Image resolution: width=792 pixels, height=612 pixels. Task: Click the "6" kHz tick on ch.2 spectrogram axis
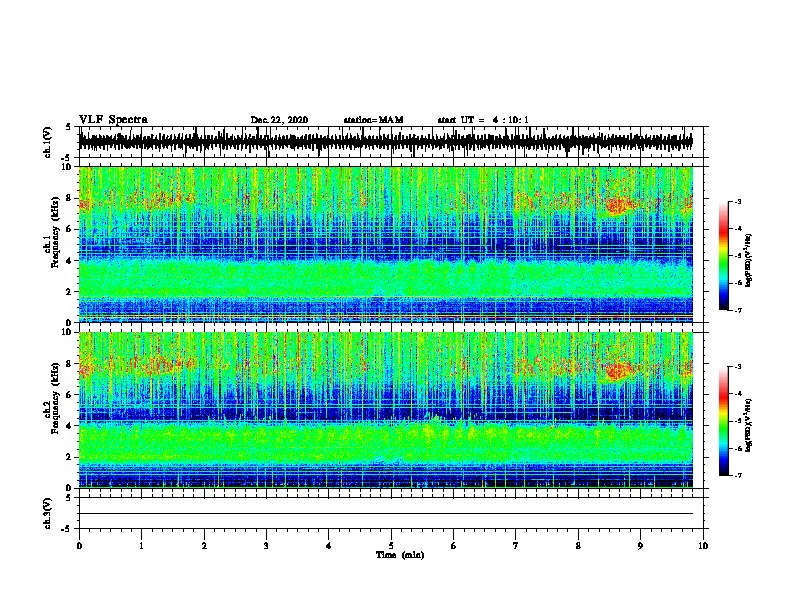[x=71, y=395]
